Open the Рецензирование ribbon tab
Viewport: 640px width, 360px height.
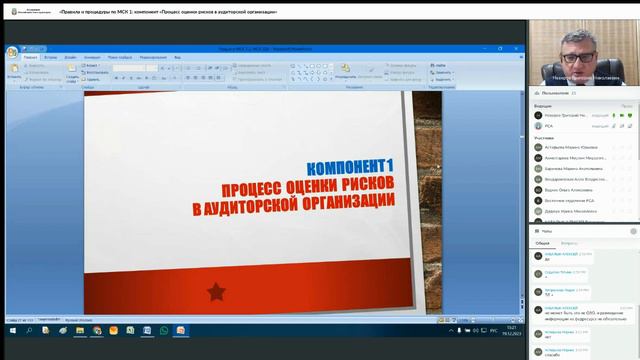[x=153, y=58]
